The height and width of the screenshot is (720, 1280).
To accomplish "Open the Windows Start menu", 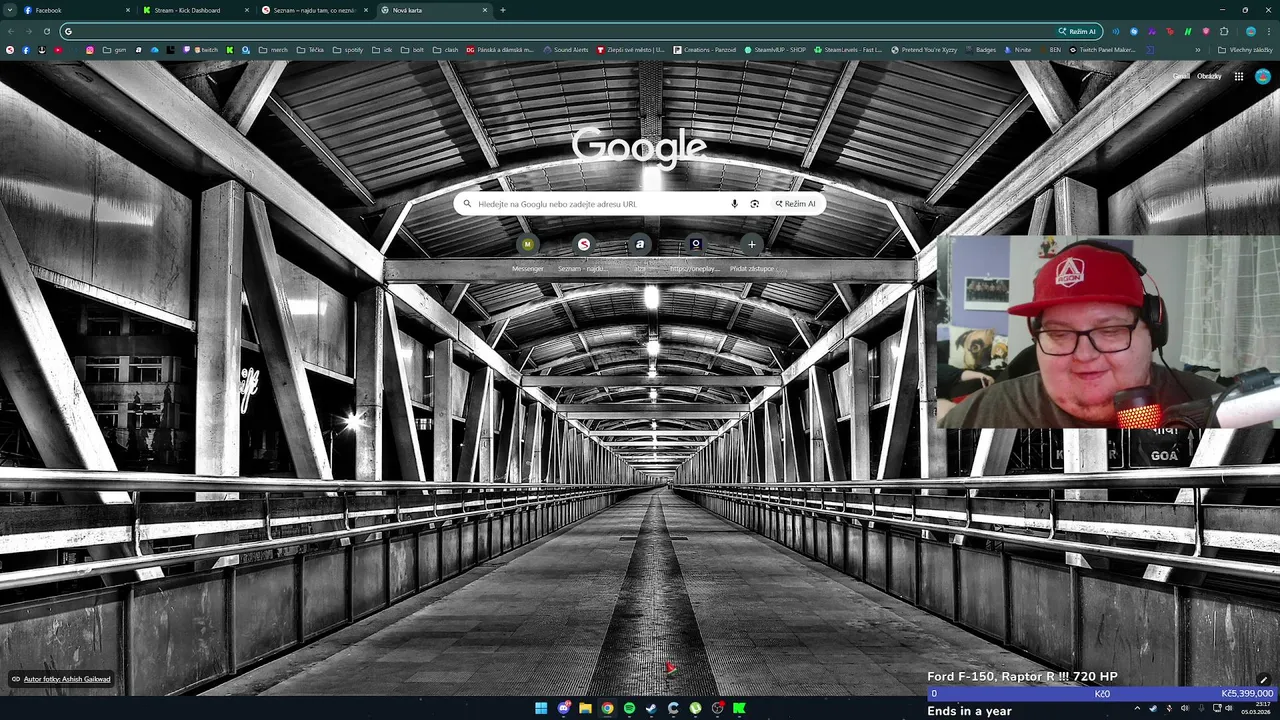I will tap(541, 708).
